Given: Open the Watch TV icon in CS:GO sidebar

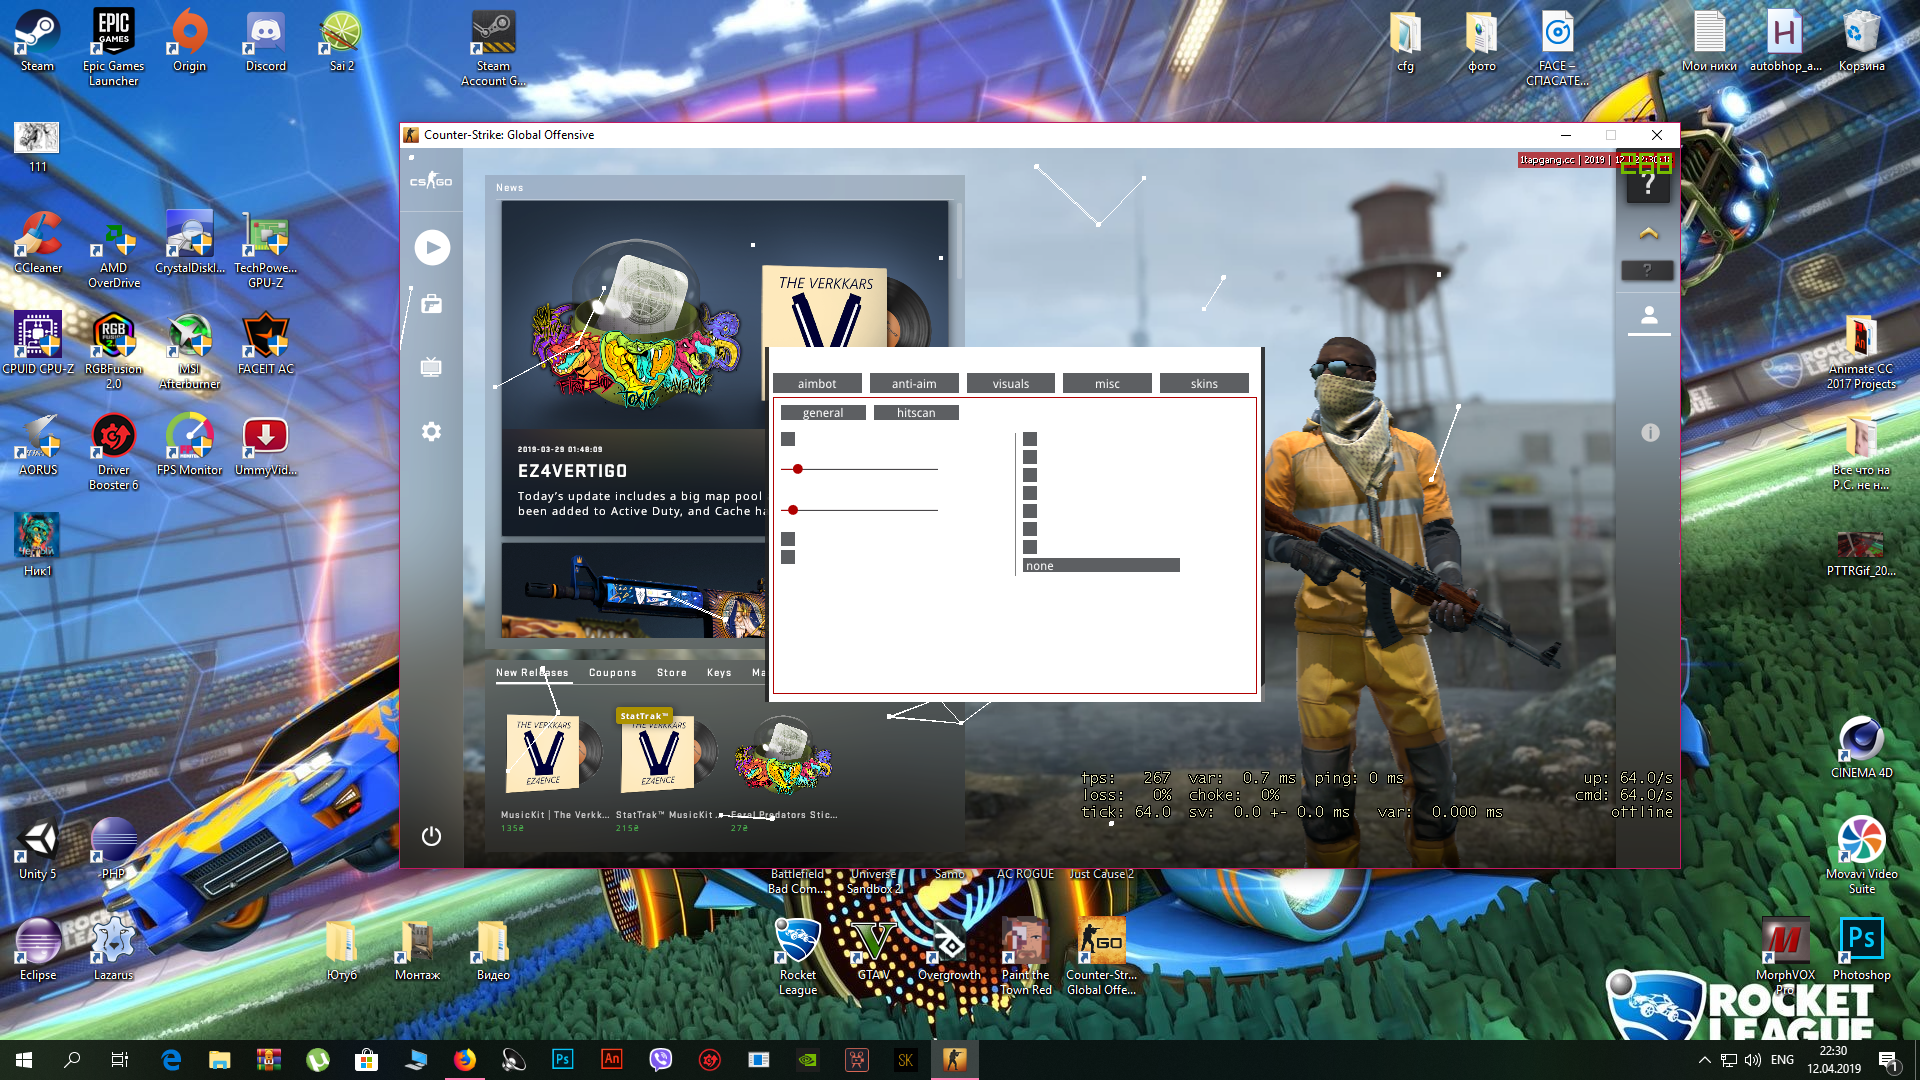Looking at the screenshot, I should pos(431,367).
